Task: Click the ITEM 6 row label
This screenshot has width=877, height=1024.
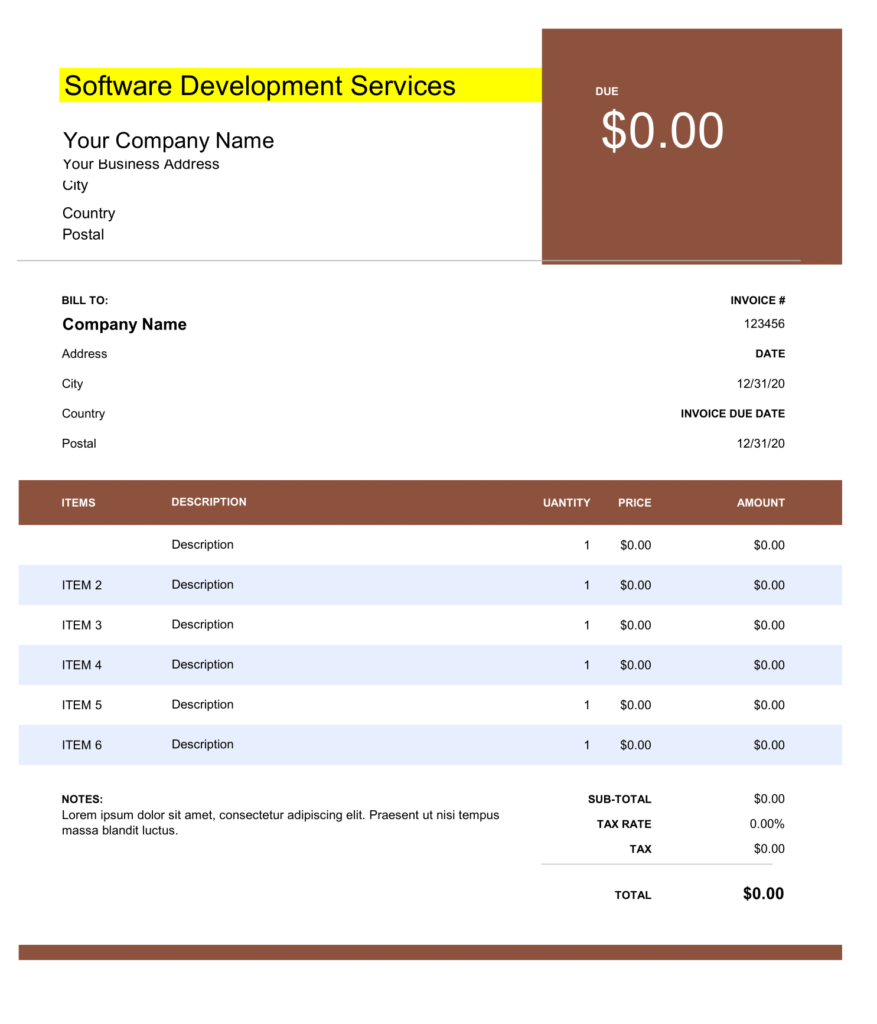Action: [x=82, y=745]
